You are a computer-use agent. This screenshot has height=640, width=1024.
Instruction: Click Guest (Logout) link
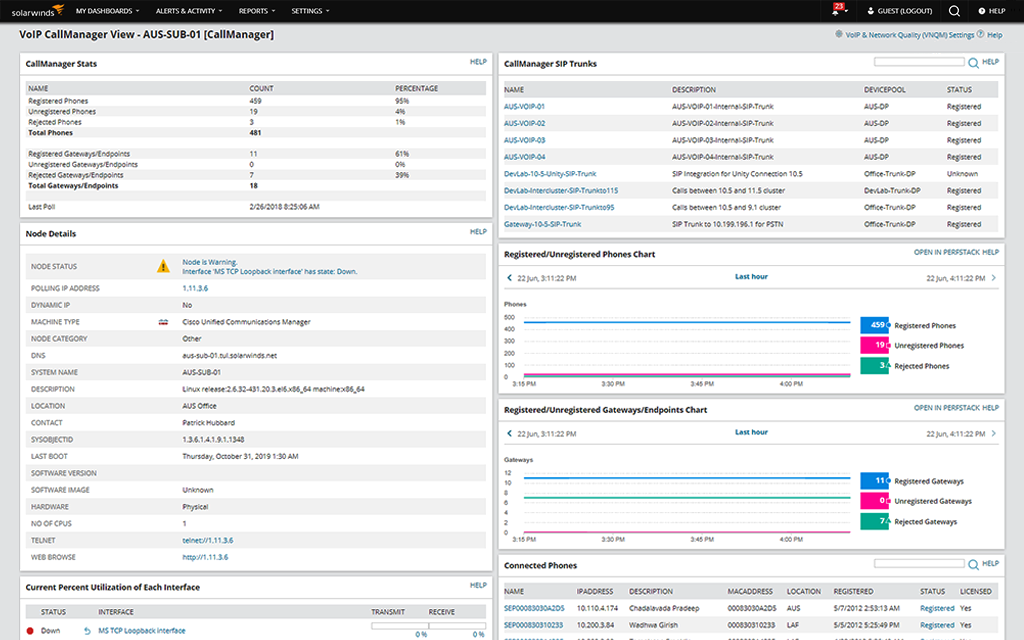pyautogui.click(x=904, y=11)
